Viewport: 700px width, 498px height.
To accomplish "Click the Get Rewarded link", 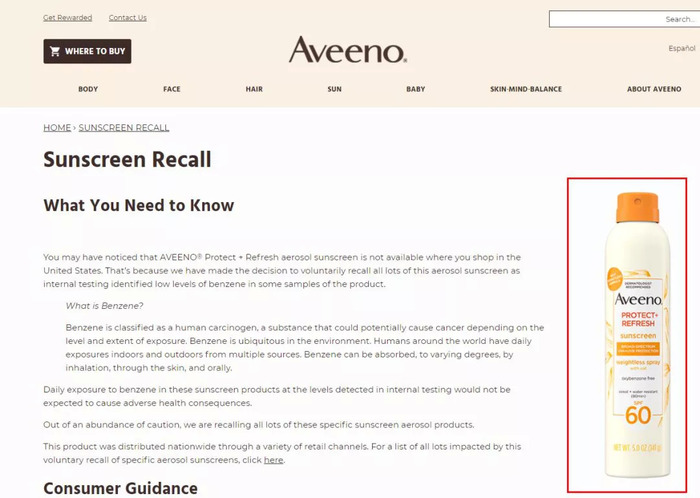I will coord(67,18).
